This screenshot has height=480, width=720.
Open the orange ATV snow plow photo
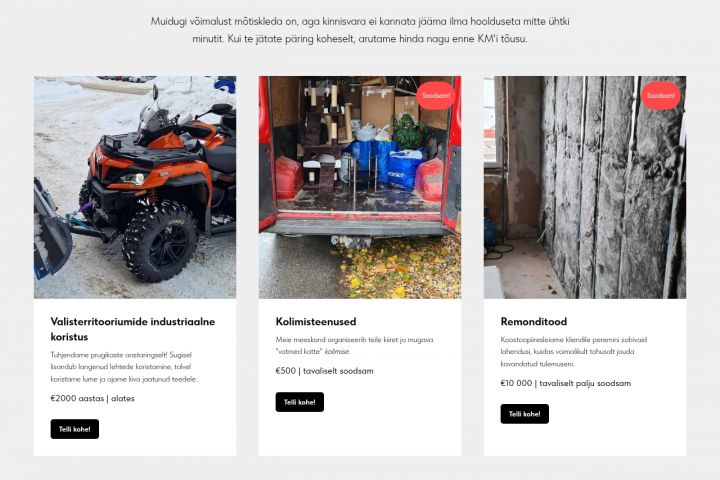(x=135, y=187)
